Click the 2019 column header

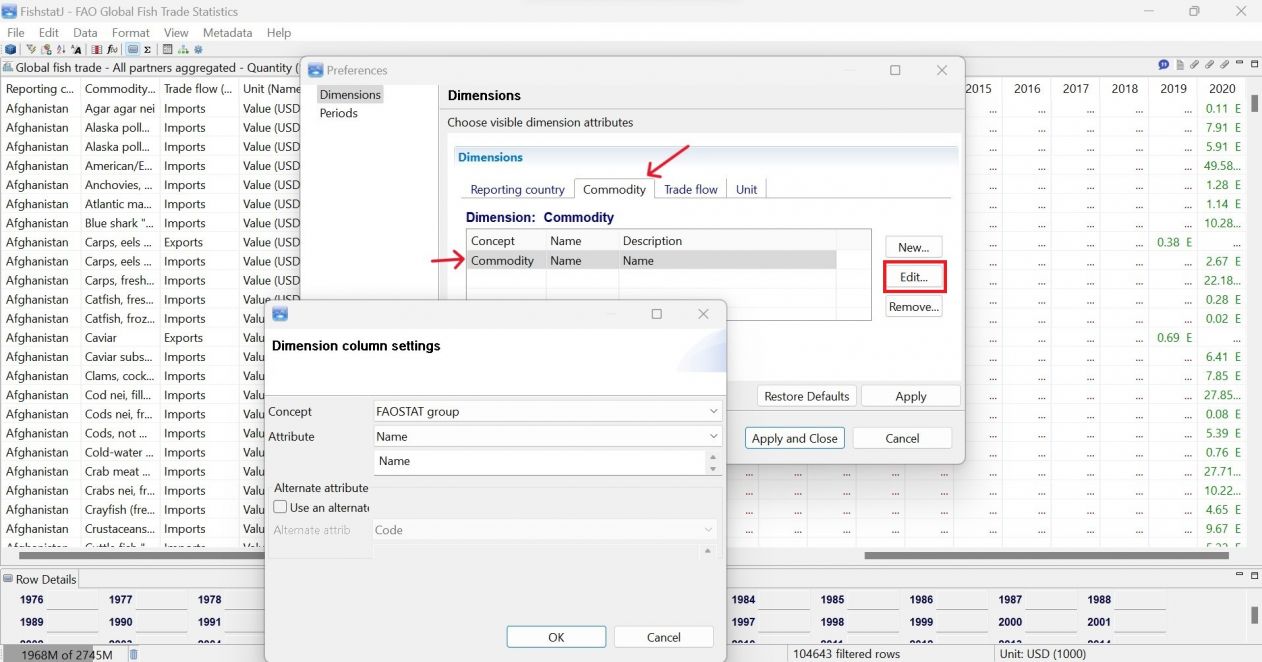pos(1173,88)
